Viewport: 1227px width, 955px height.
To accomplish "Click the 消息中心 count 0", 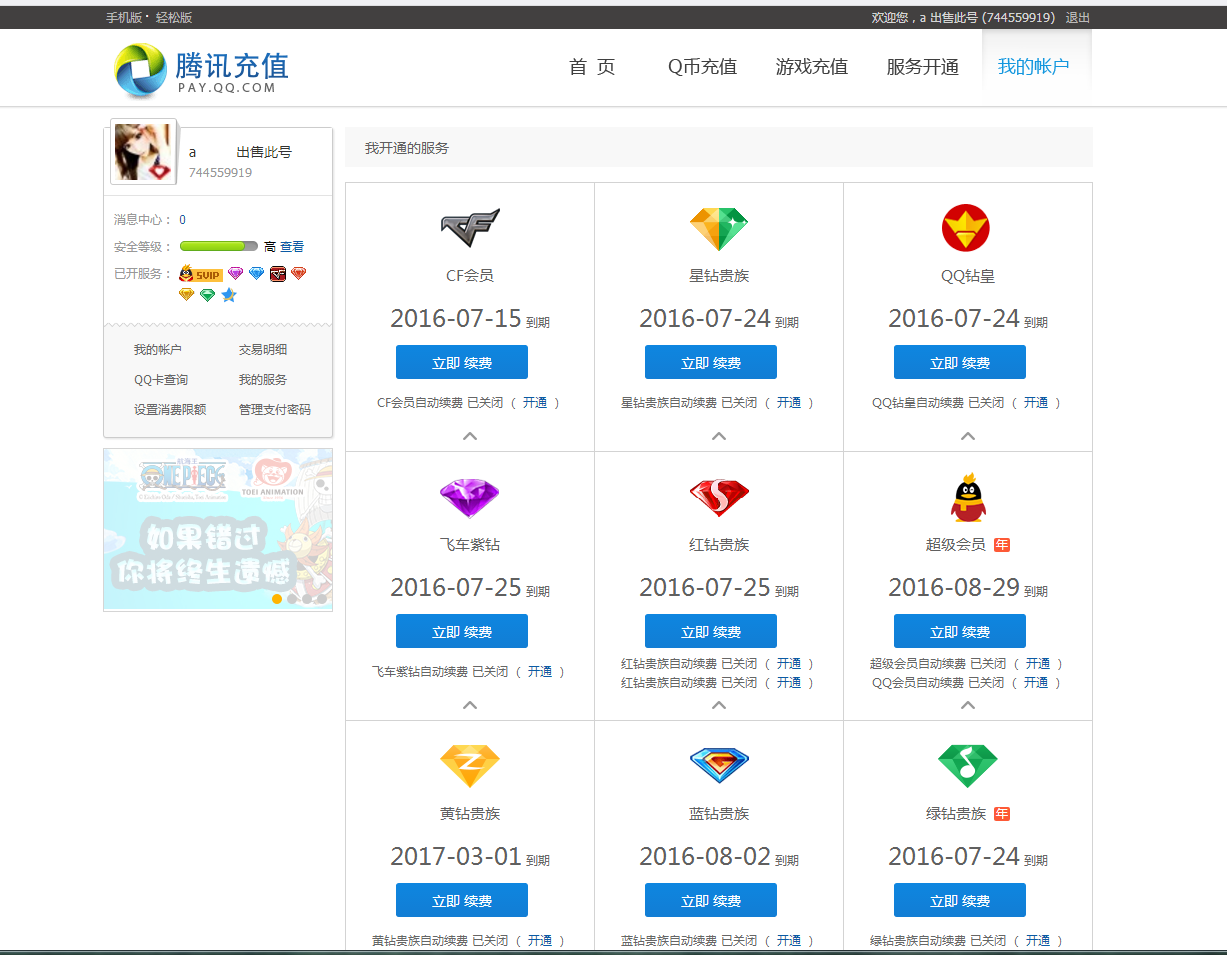I will 182,220.
